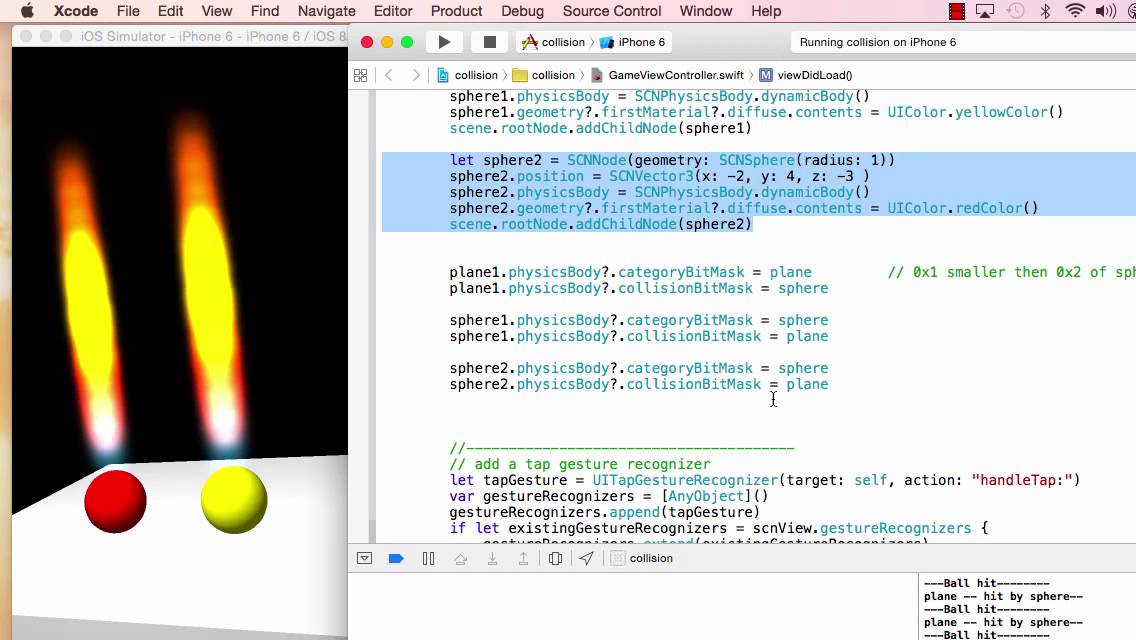The width and height of the screenshot is (1136, 640).
Task: Select collision process in debug bar
Action: pyautogui.click(x=642, y=558)
